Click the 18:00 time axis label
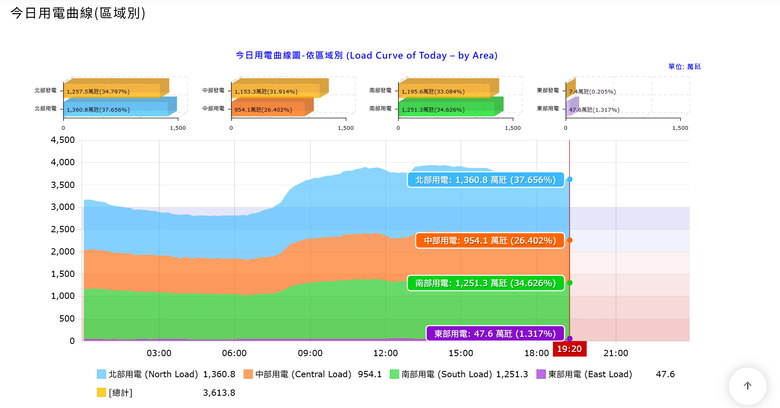This screenshot has height=408, width=780. tap(537, 353)
